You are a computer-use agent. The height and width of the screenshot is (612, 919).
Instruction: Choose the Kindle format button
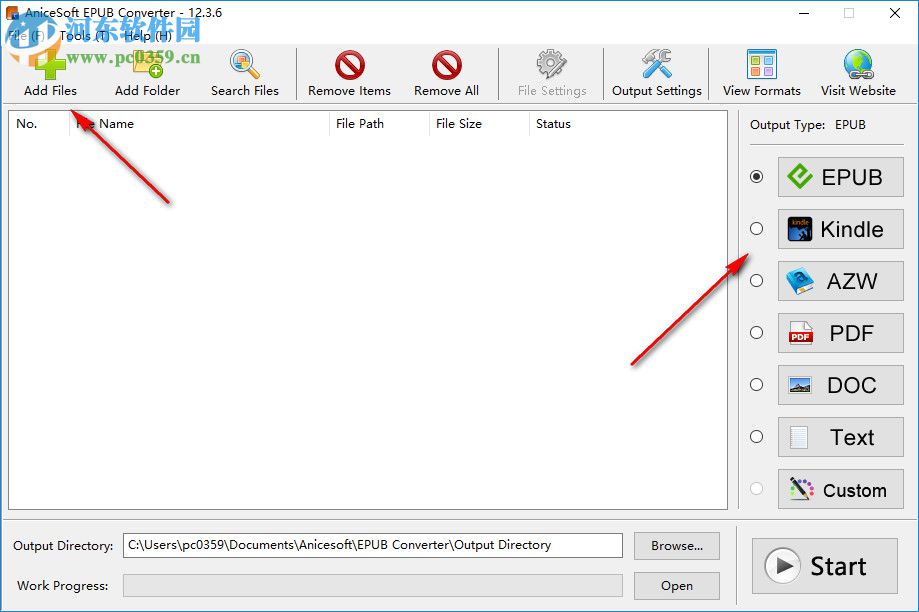[840, 229]
